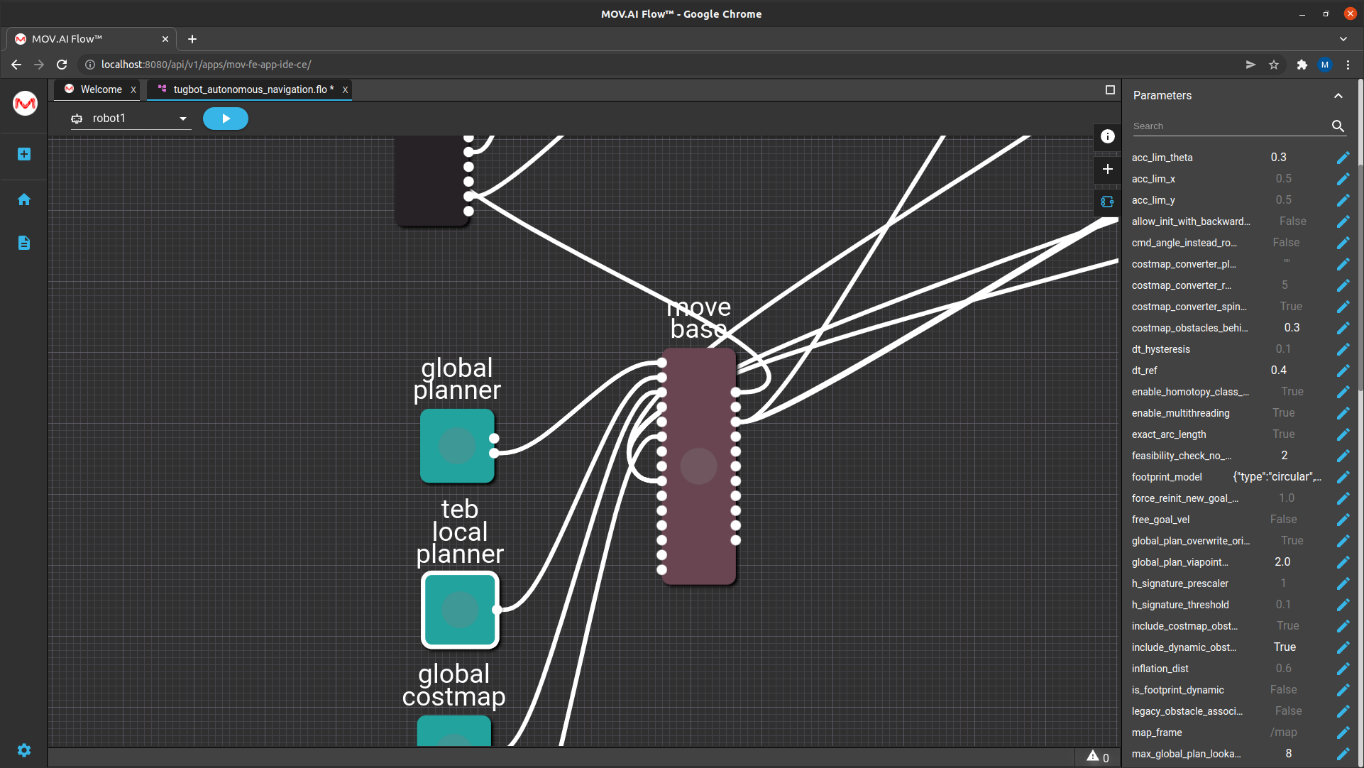Open the documents explorer sidebar icon
Image resolution: width=1364 pixels, height=768 pixels.
click(x=24, y=243)
